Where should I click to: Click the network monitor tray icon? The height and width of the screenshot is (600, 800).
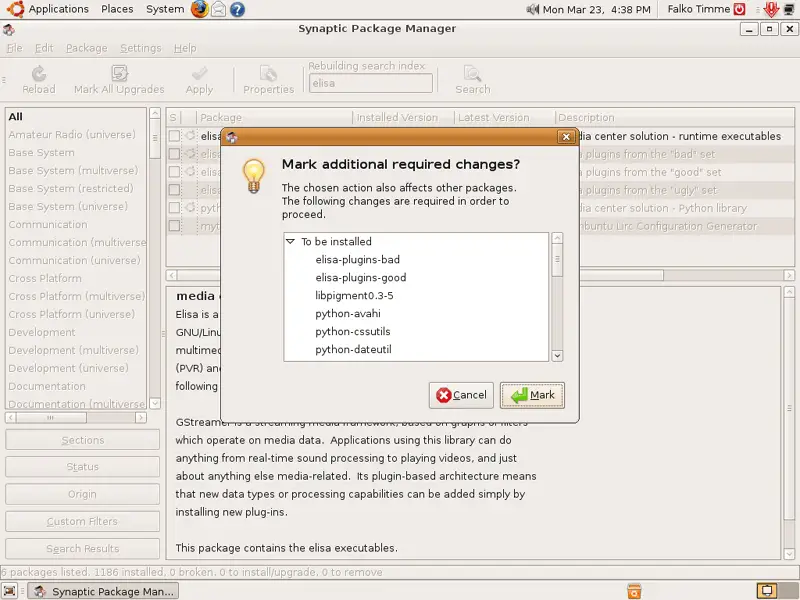[x=789, y=9]
